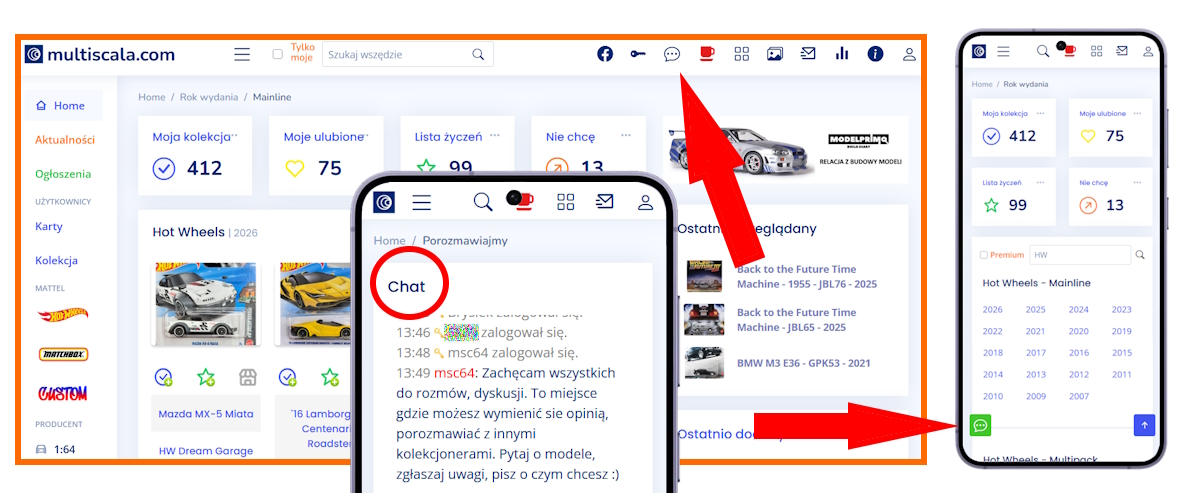Toggle the 'Tylko moje' checkbox

click(278, 55)
